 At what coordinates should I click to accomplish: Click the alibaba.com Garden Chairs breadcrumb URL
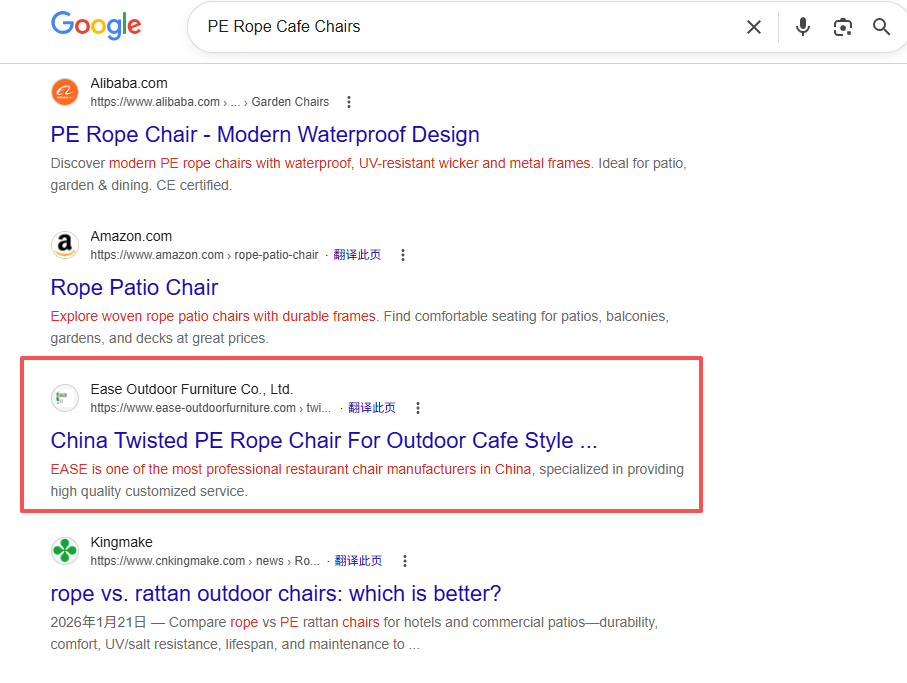[x=209, y=102]
